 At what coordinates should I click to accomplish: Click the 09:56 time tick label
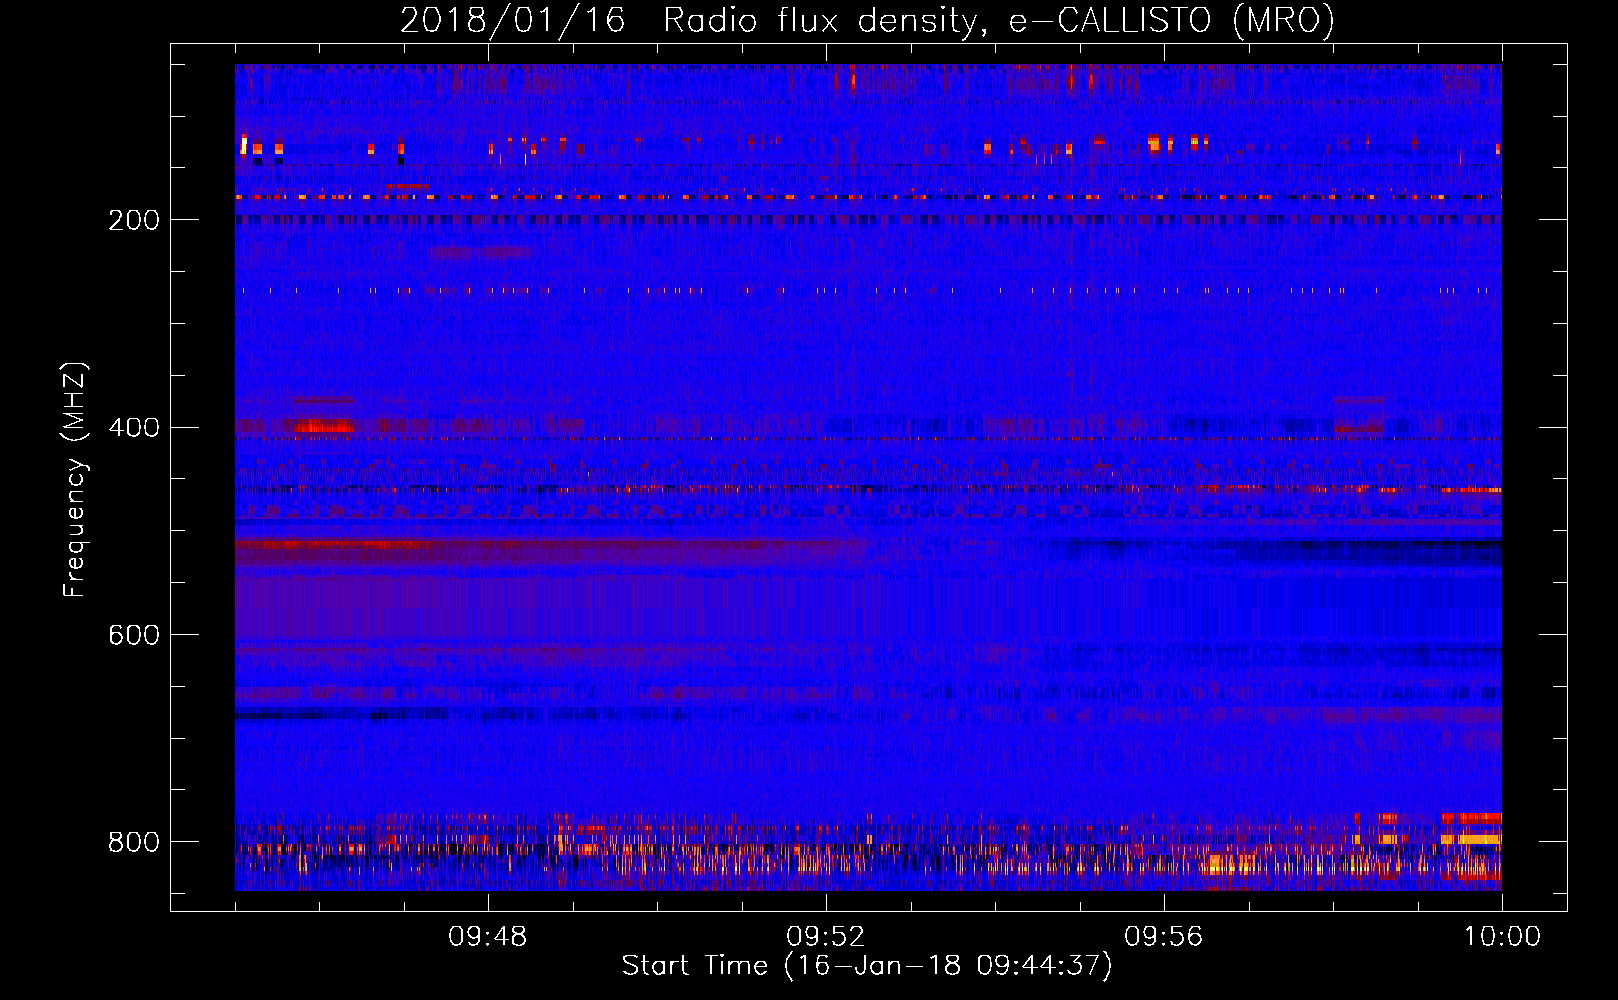point(1164,937)
